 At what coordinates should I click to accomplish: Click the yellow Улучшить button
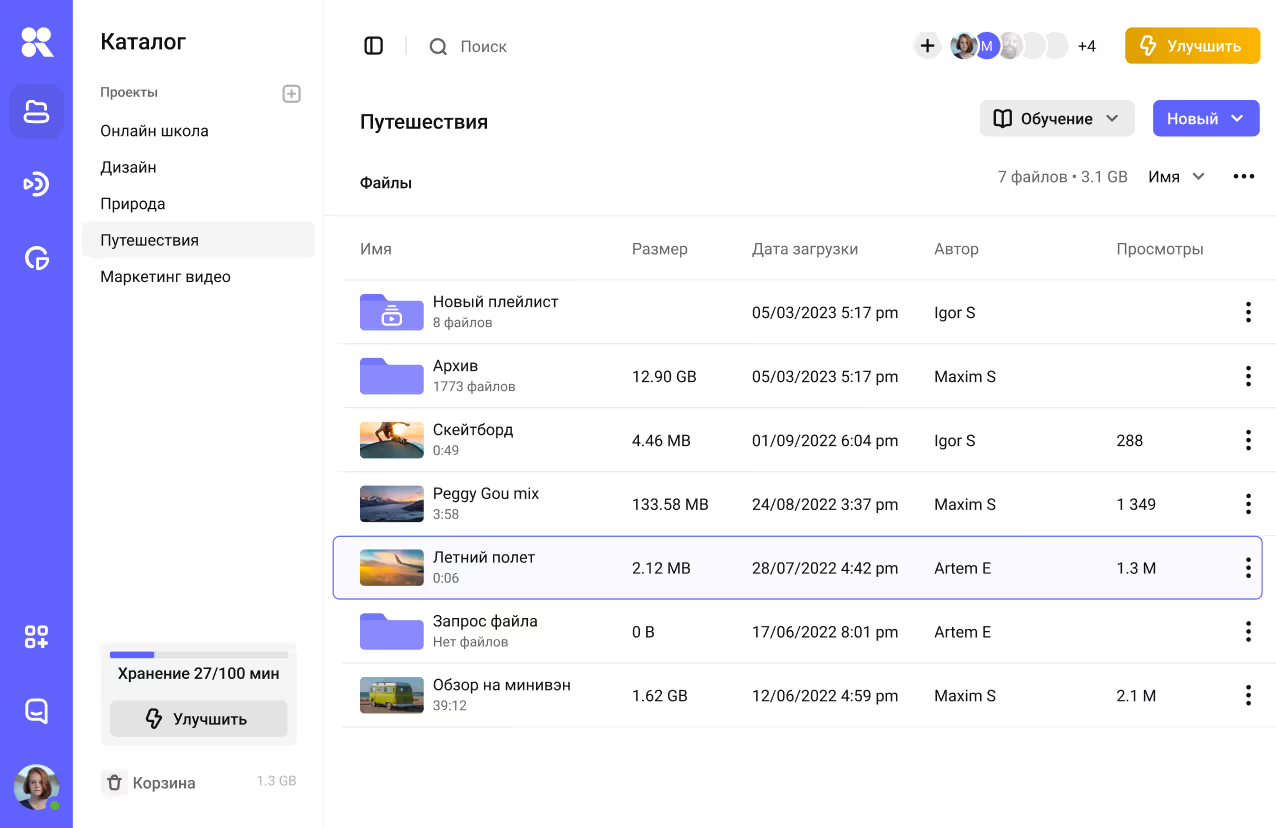point(1191,46)
